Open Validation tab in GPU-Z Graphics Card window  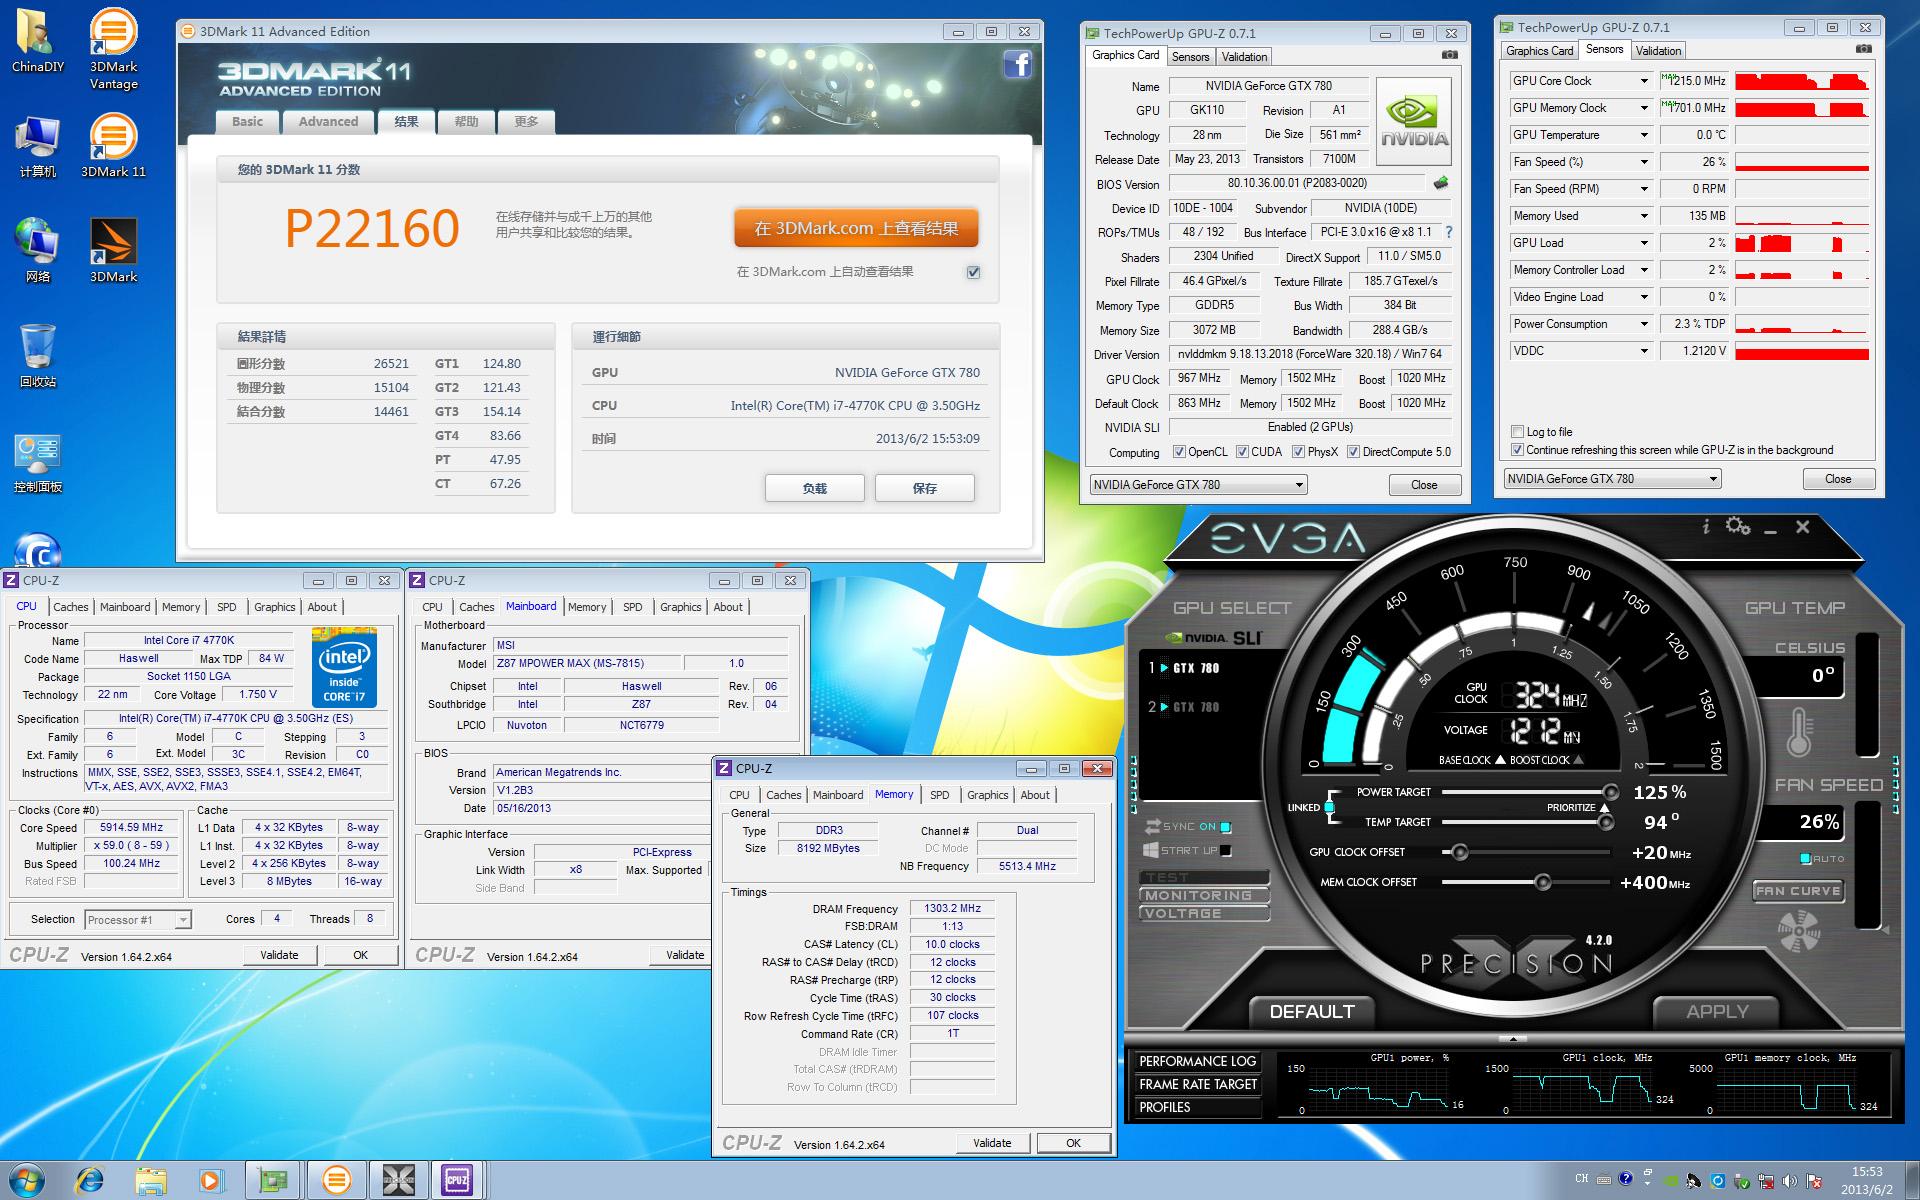(1245, 57)
